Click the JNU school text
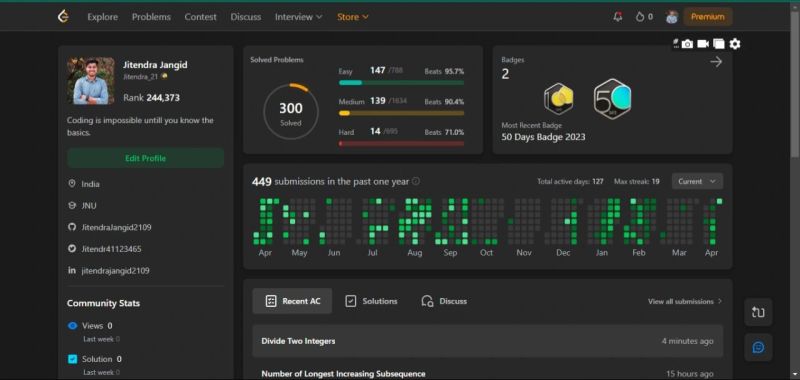Image resolution: width=800 pixels, height=380 pixels. click(x=89, y=206)
